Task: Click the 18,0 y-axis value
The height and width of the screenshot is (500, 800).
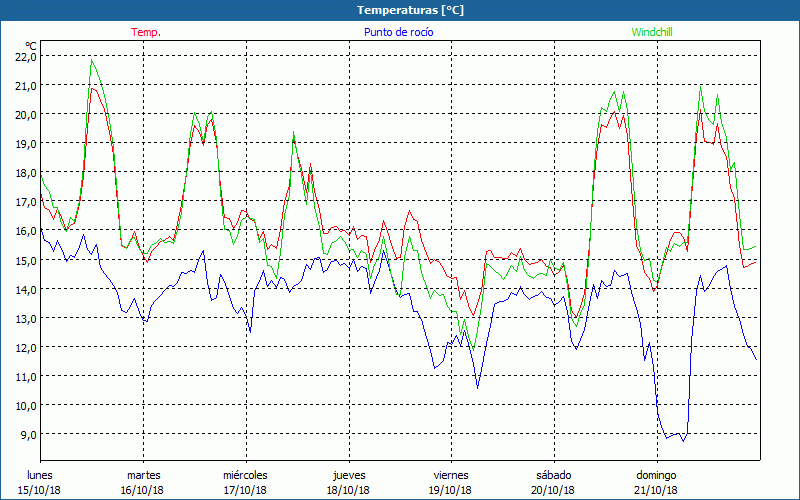Action: tap(26, 172)
